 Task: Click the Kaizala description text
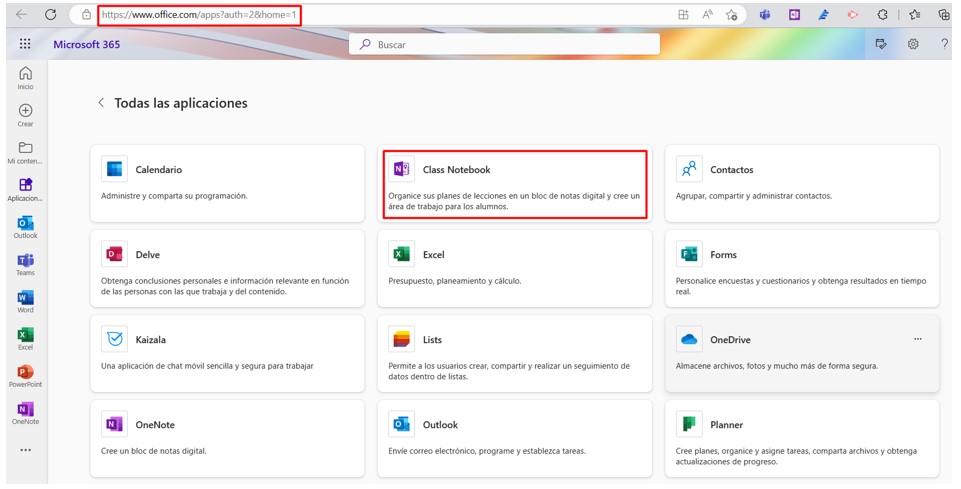click(207, 366)
